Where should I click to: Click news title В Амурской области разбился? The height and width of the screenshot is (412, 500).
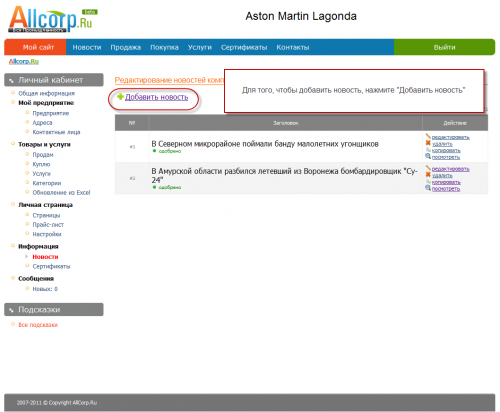tap(284, 175)
